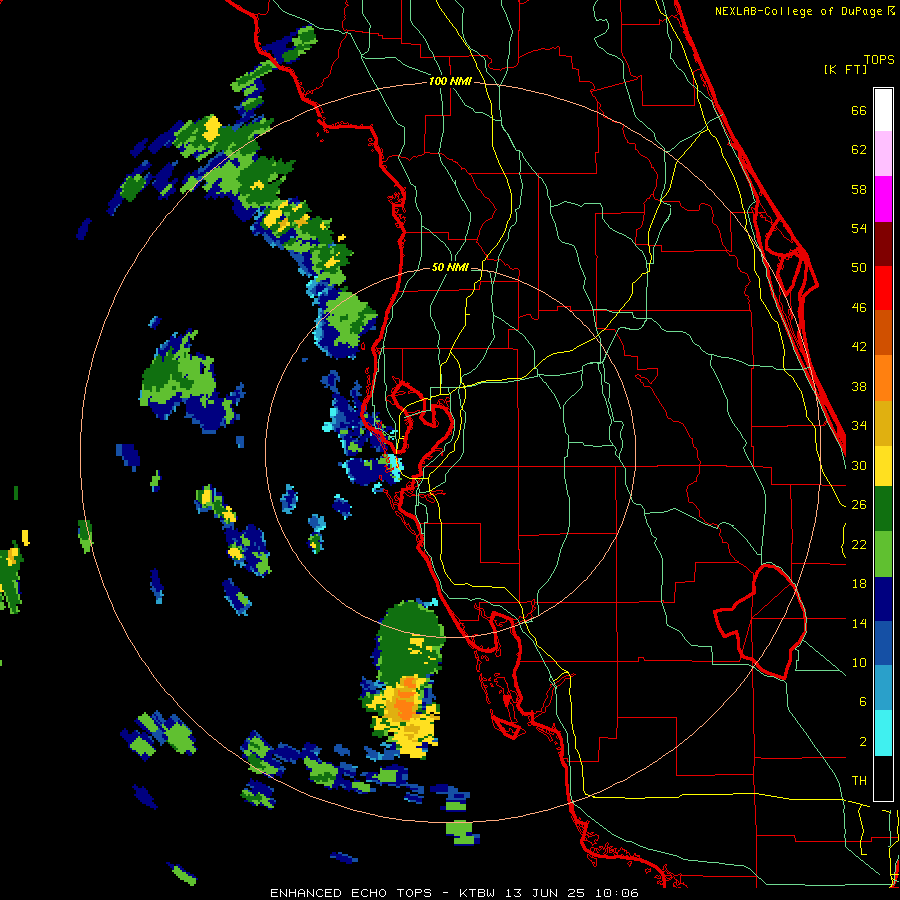The height and width of the screenshot is (900, 900).
Task: Click the '[K FT]' legend units label
Action: pos(845,69)
